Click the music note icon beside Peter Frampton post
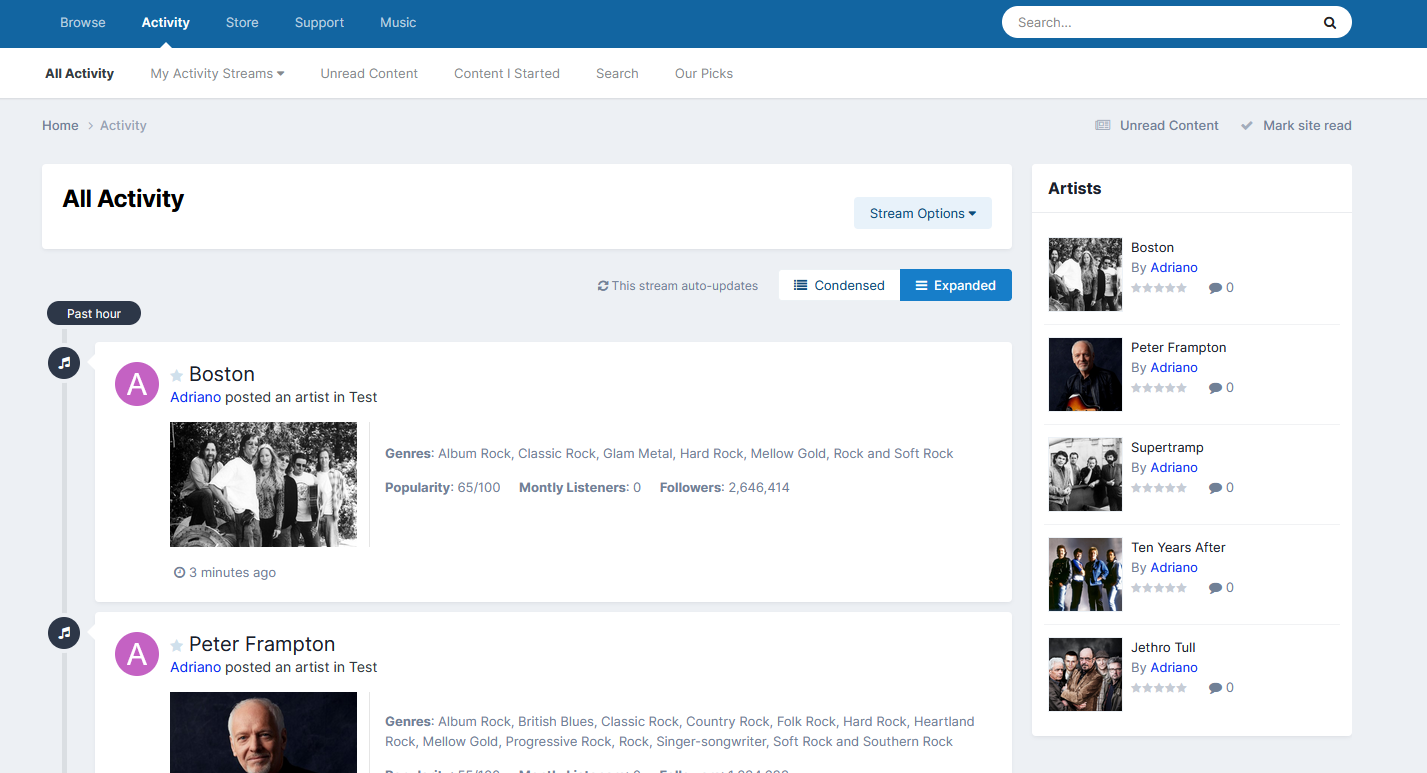 pyautogui.click(x=64, y=633)
